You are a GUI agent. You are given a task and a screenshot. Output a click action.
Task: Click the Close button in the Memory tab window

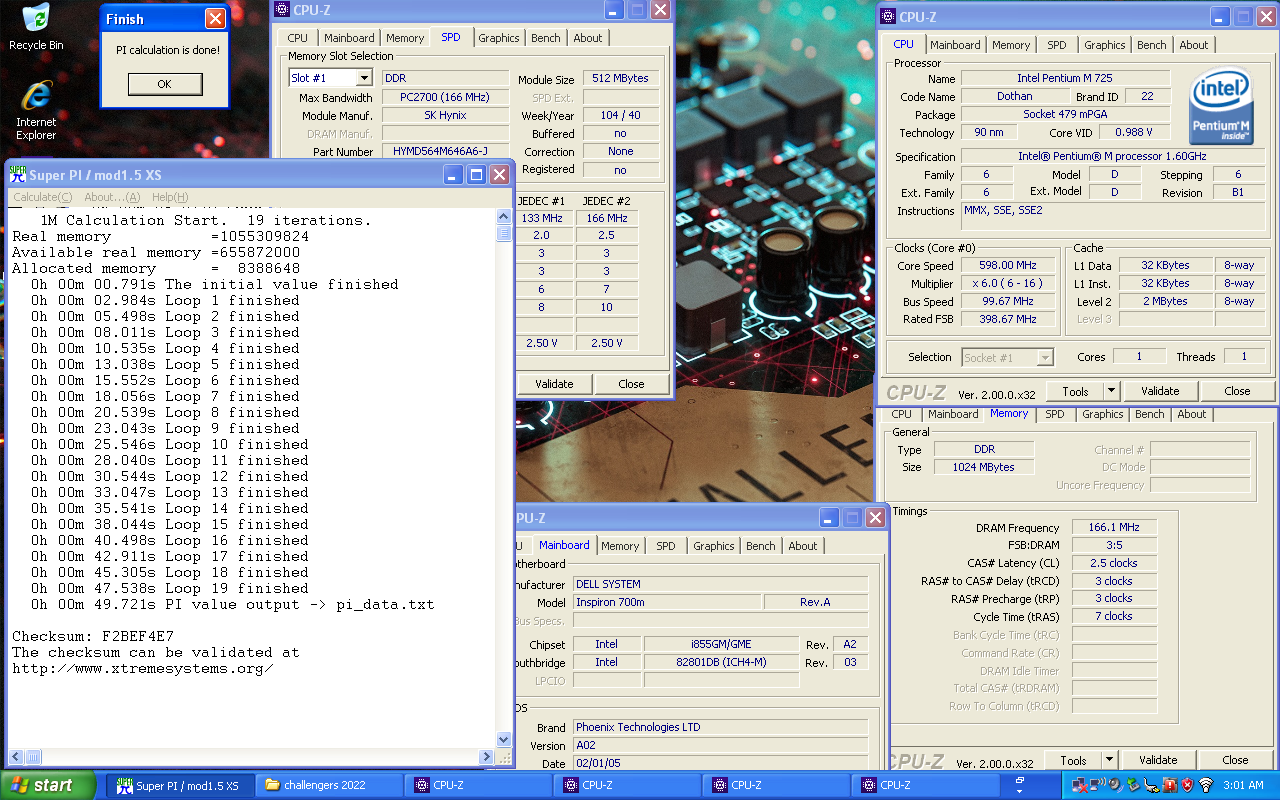1235,760
